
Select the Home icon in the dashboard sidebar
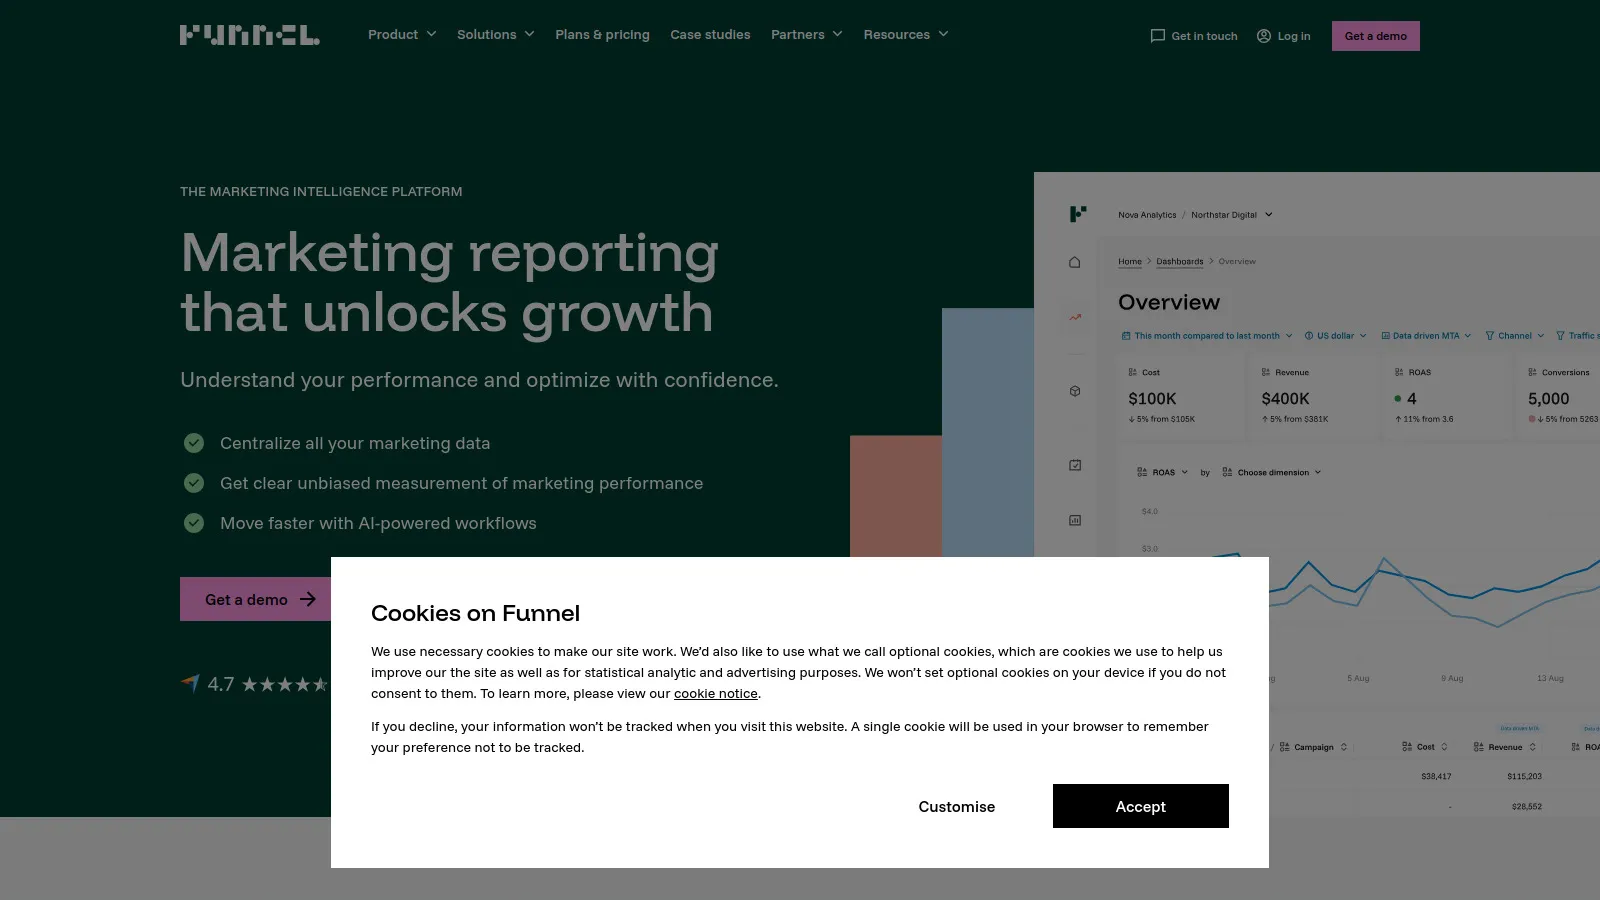(1075, 262)
